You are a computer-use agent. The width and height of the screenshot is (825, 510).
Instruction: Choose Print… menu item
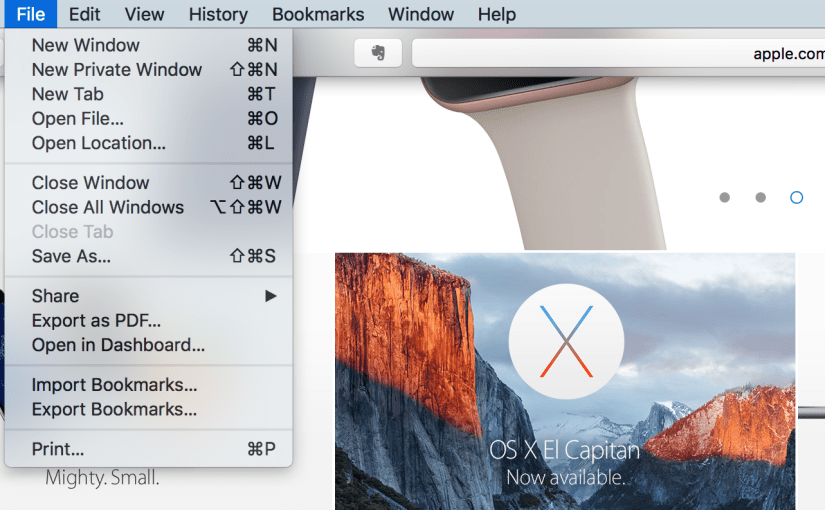[148, 449]
